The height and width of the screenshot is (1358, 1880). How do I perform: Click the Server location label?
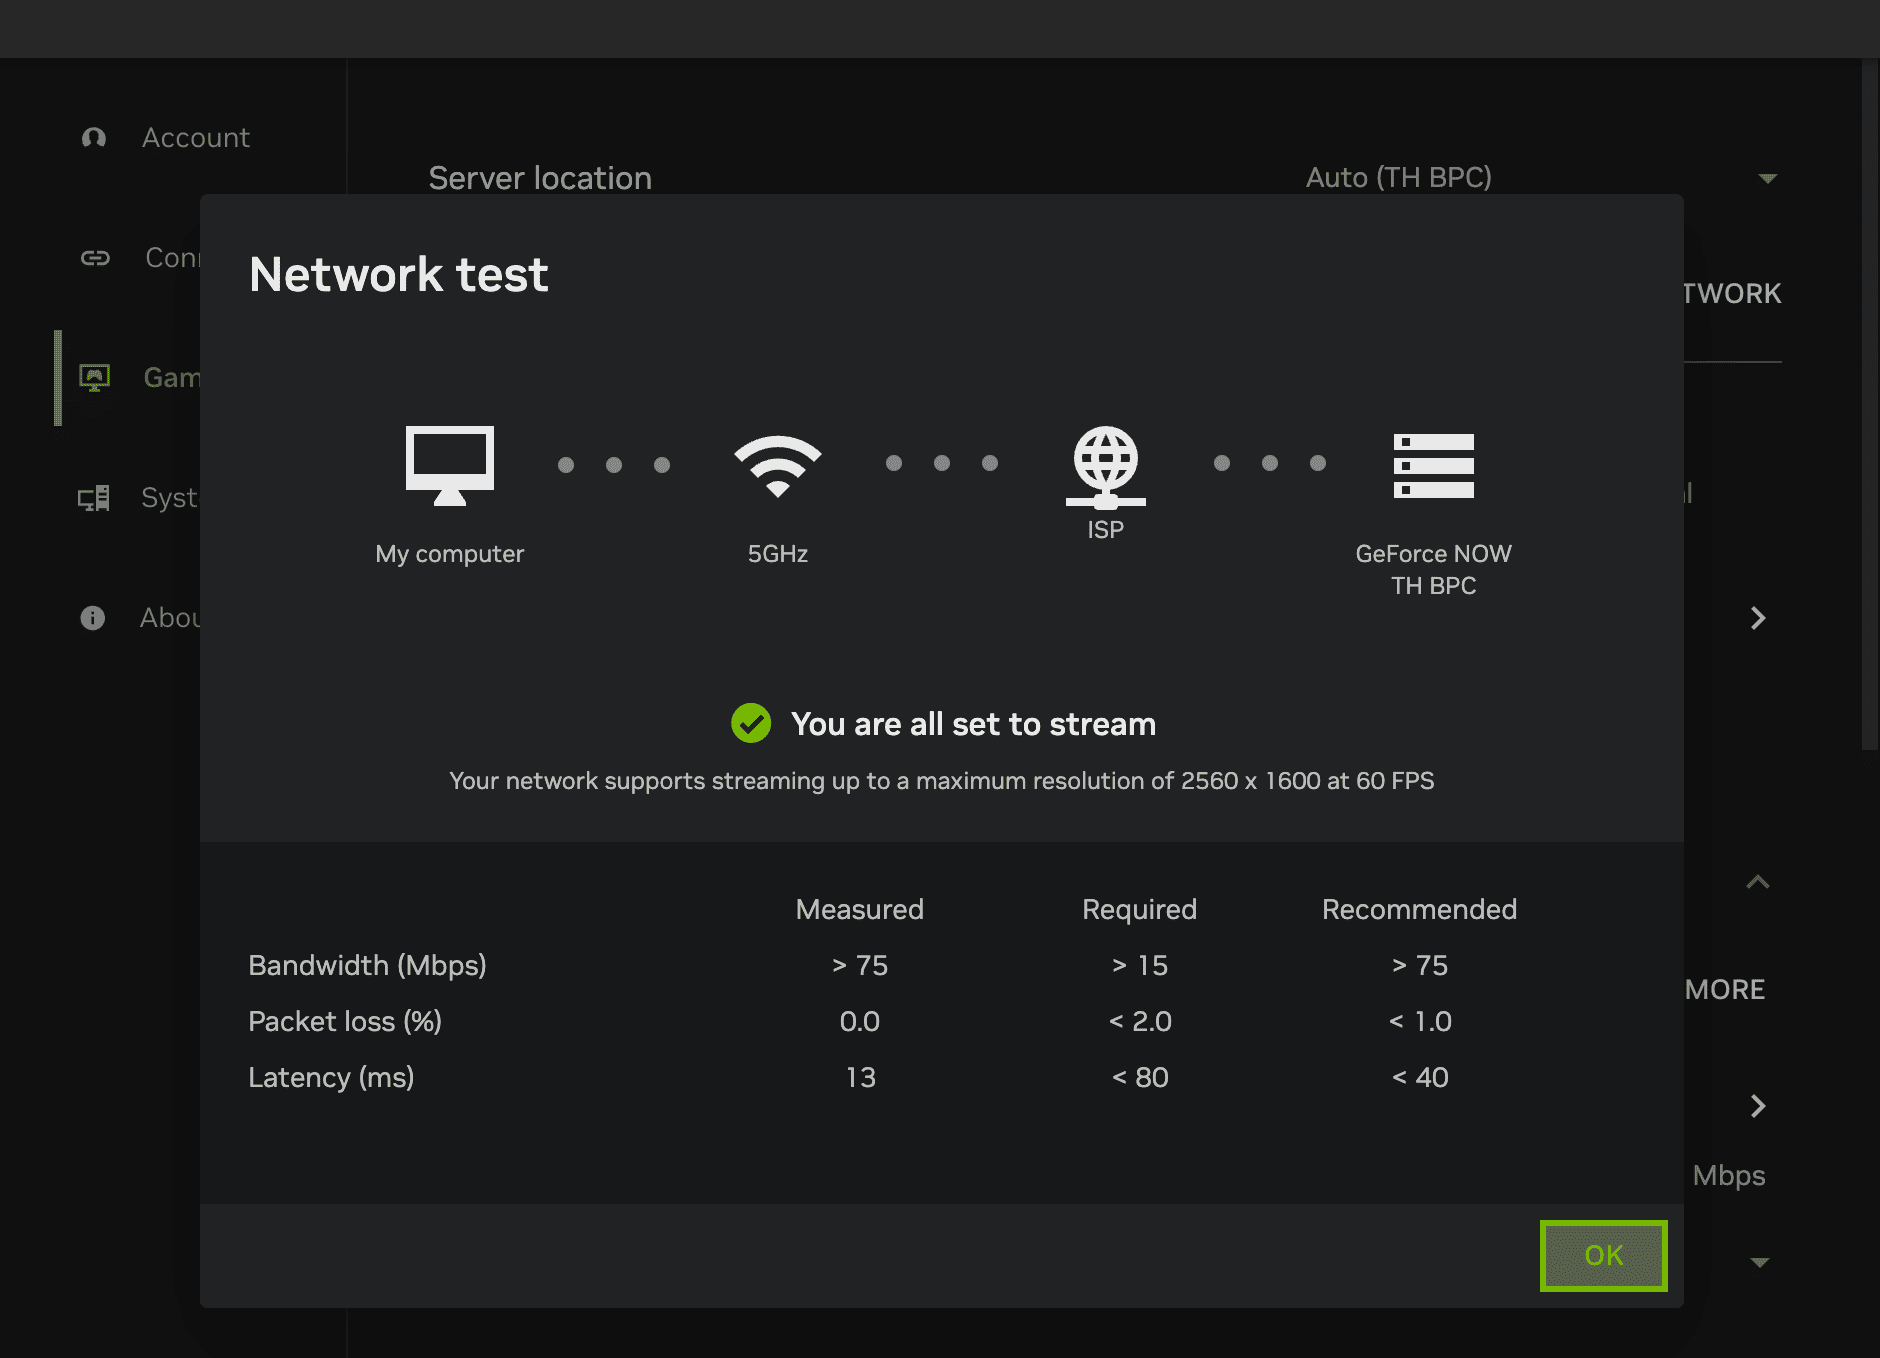(540, 178)
